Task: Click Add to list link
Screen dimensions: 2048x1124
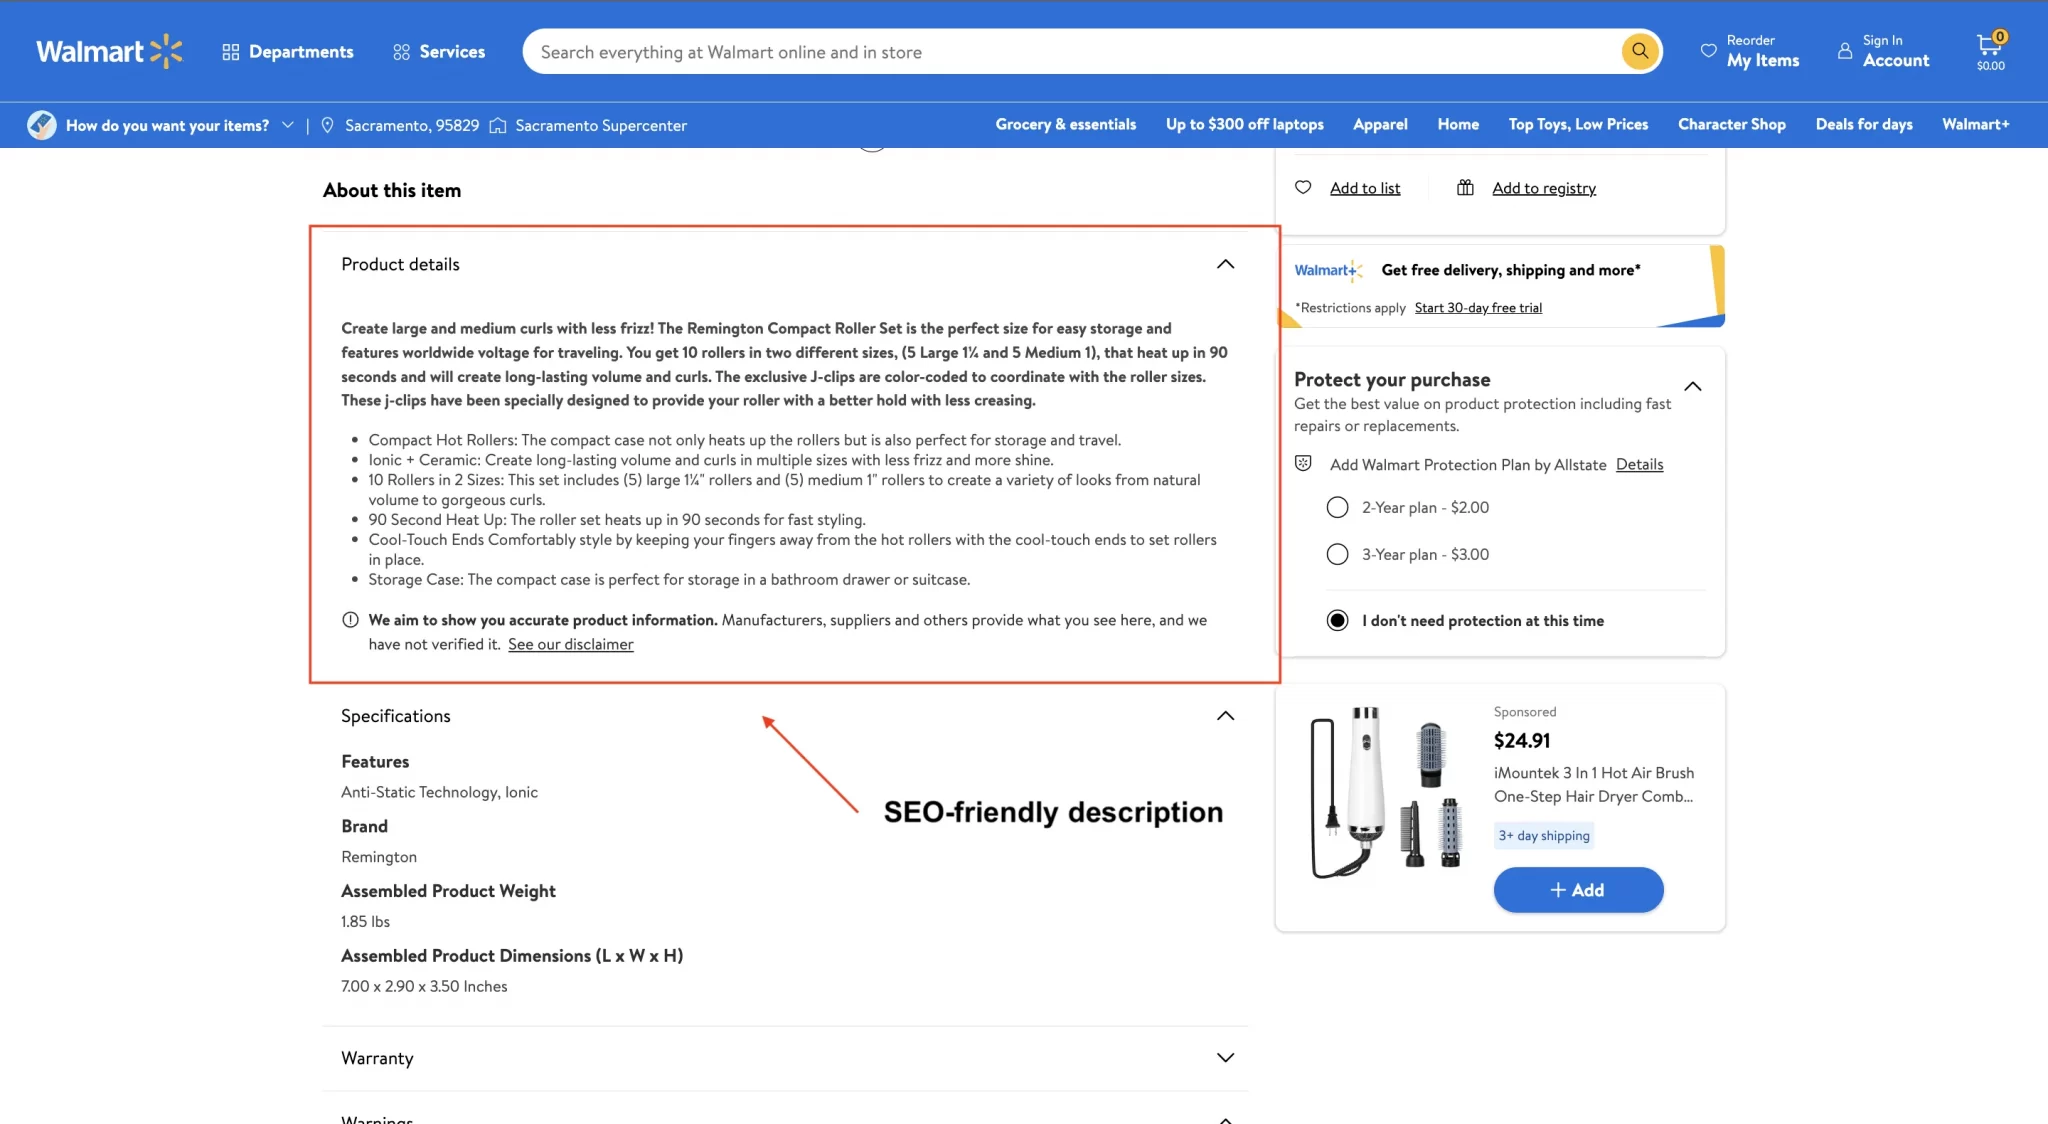Action: click(1364, 188)
